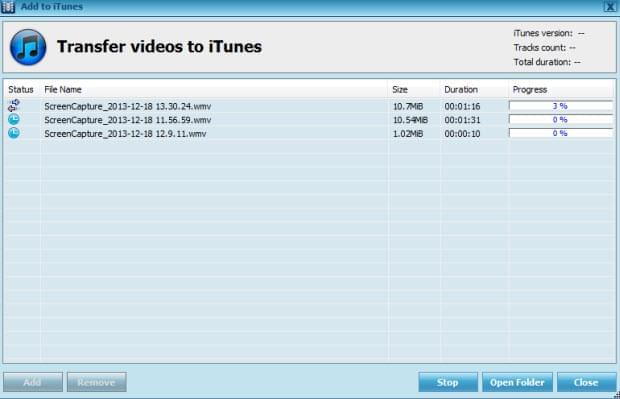Select file ScreenCapture_2013-12-18 13.30.24.wmv
Image resolution: width=620 pixels, height=399 pixels.
click(x=128, y=106)
